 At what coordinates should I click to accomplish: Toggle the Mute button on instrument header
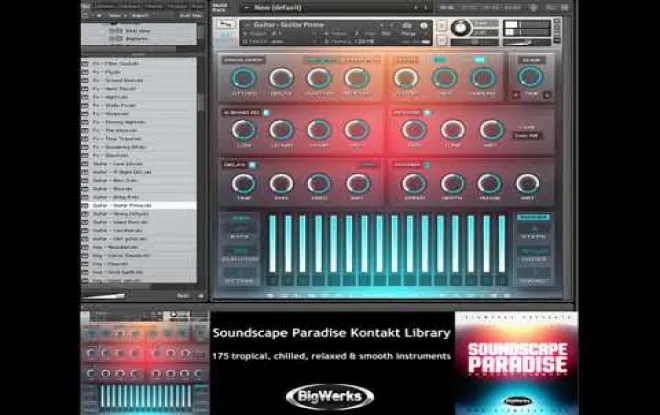click(x=441, y=40)
